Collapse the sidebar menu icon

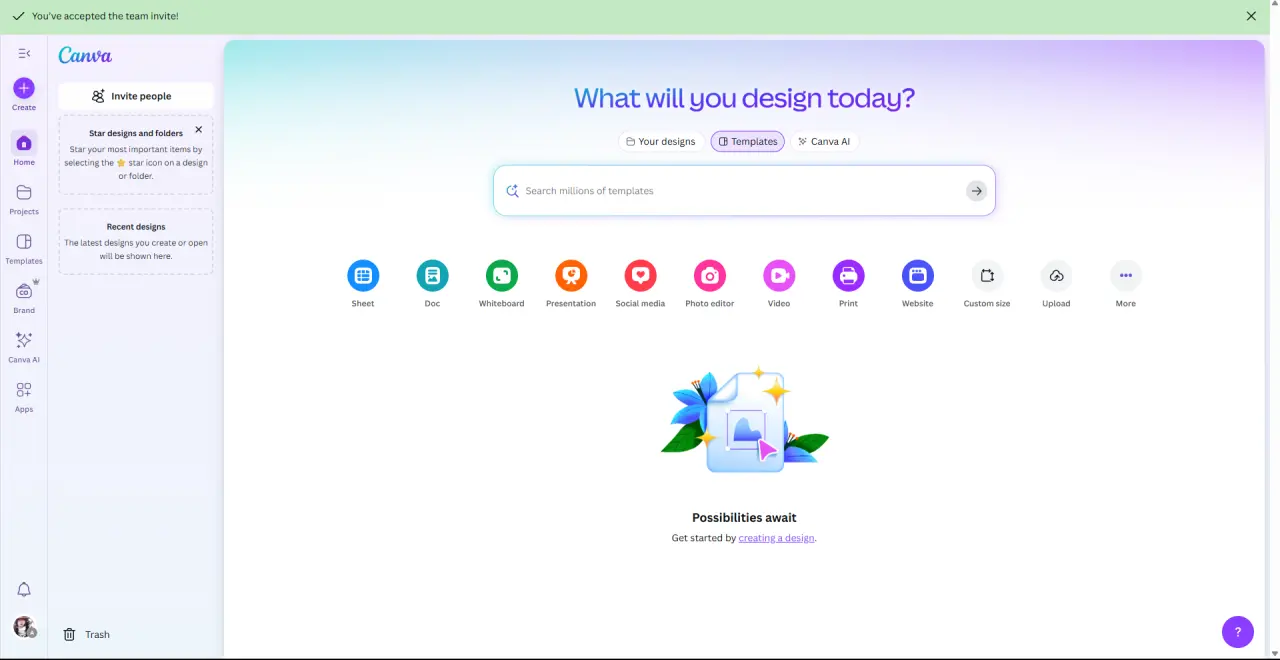24,53
